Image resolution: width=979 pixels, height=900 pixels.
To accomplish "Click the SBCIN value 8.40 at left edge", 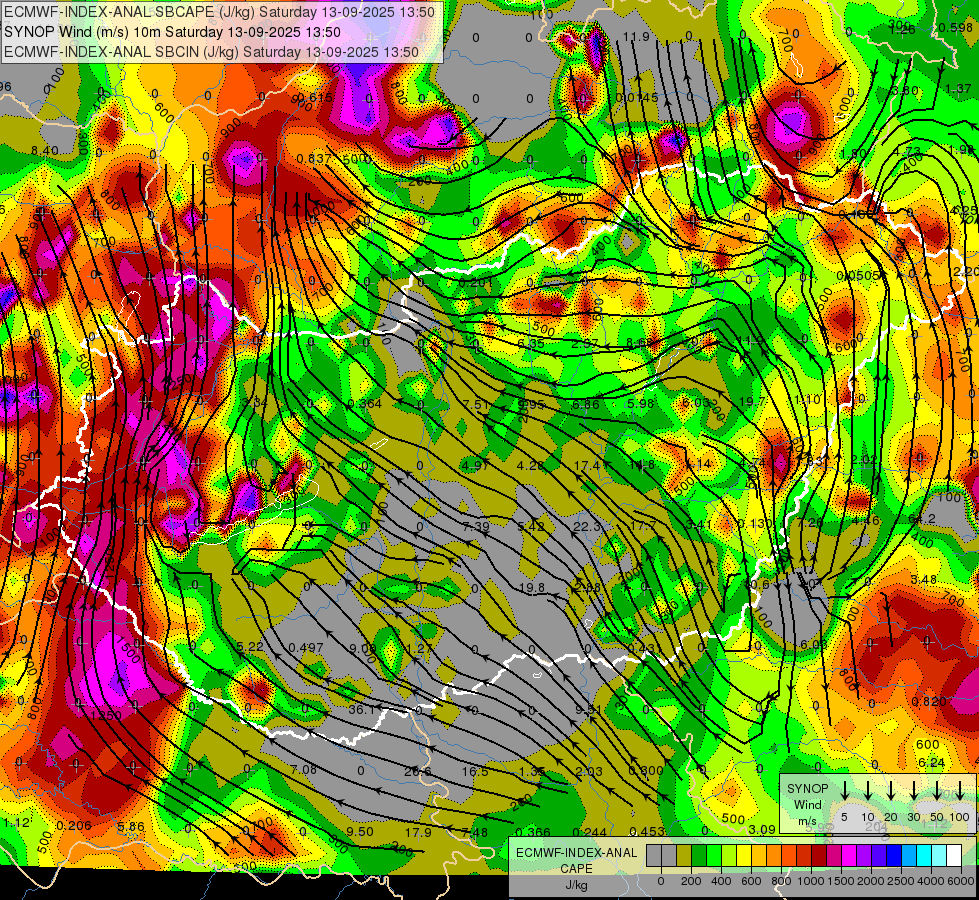I will click(44, 151).
